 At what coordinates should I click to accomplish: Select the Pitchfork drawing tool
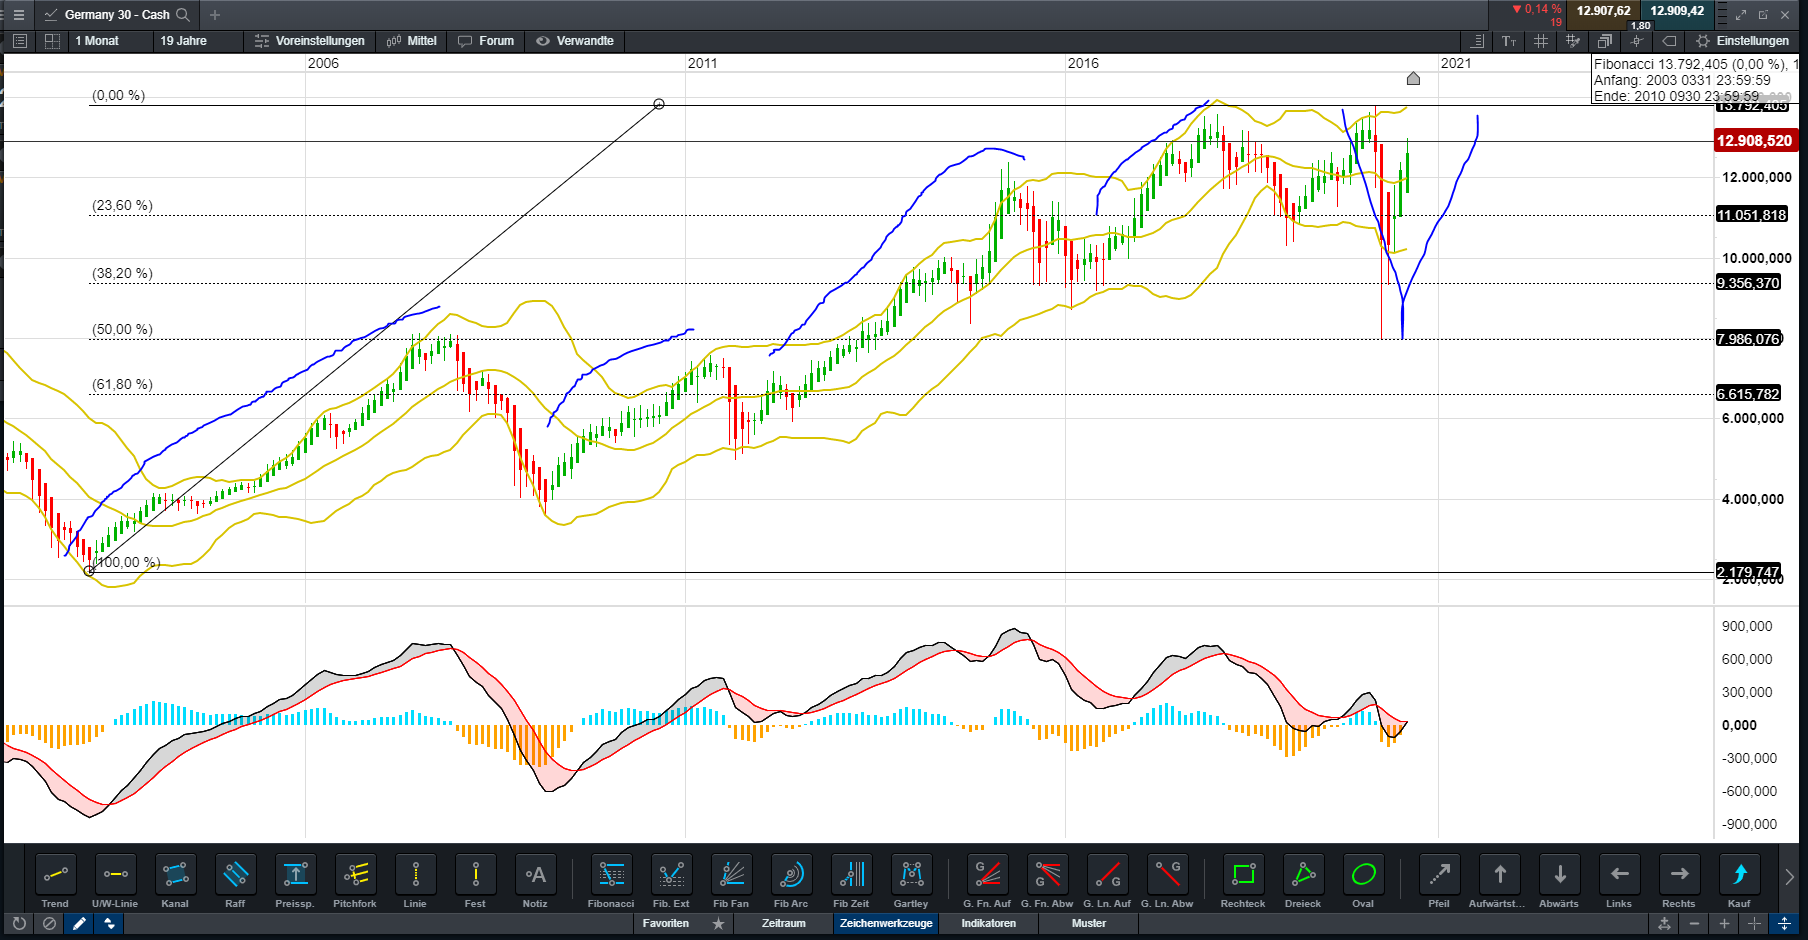click(x=355, y=880)
